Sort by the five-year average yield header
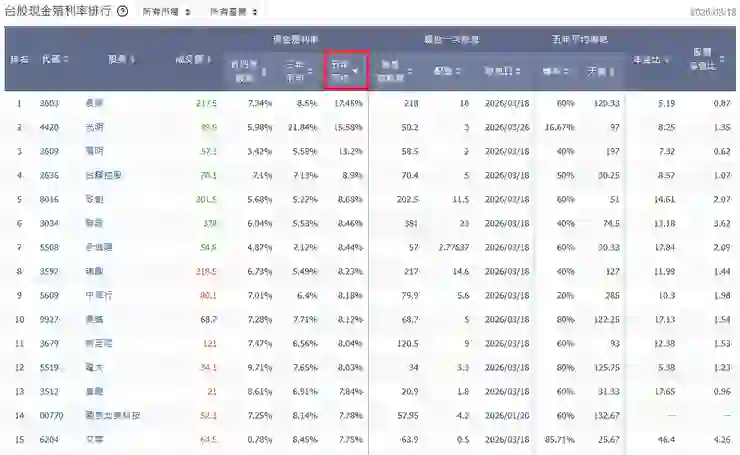 point(345,70)
